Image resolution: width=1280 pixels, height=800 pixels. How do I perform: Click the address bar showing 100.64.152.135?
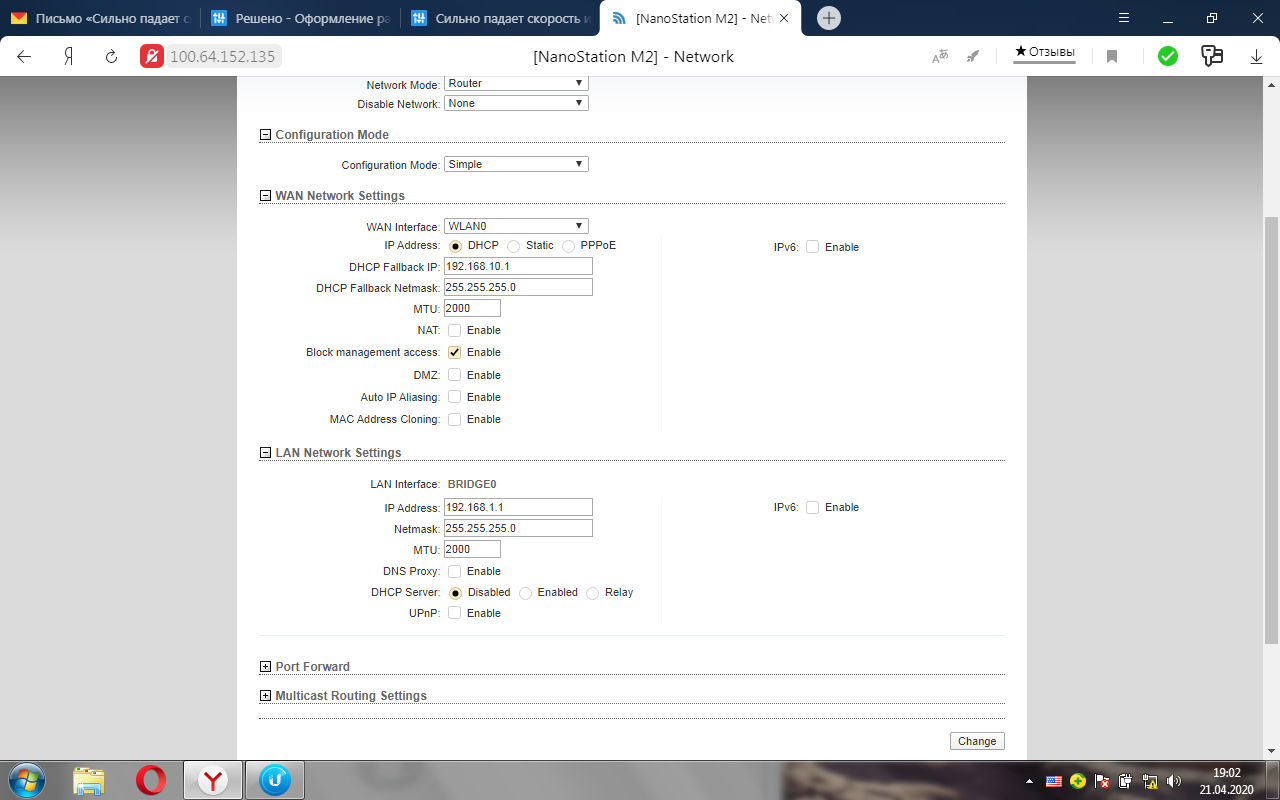tap(222, 57)
